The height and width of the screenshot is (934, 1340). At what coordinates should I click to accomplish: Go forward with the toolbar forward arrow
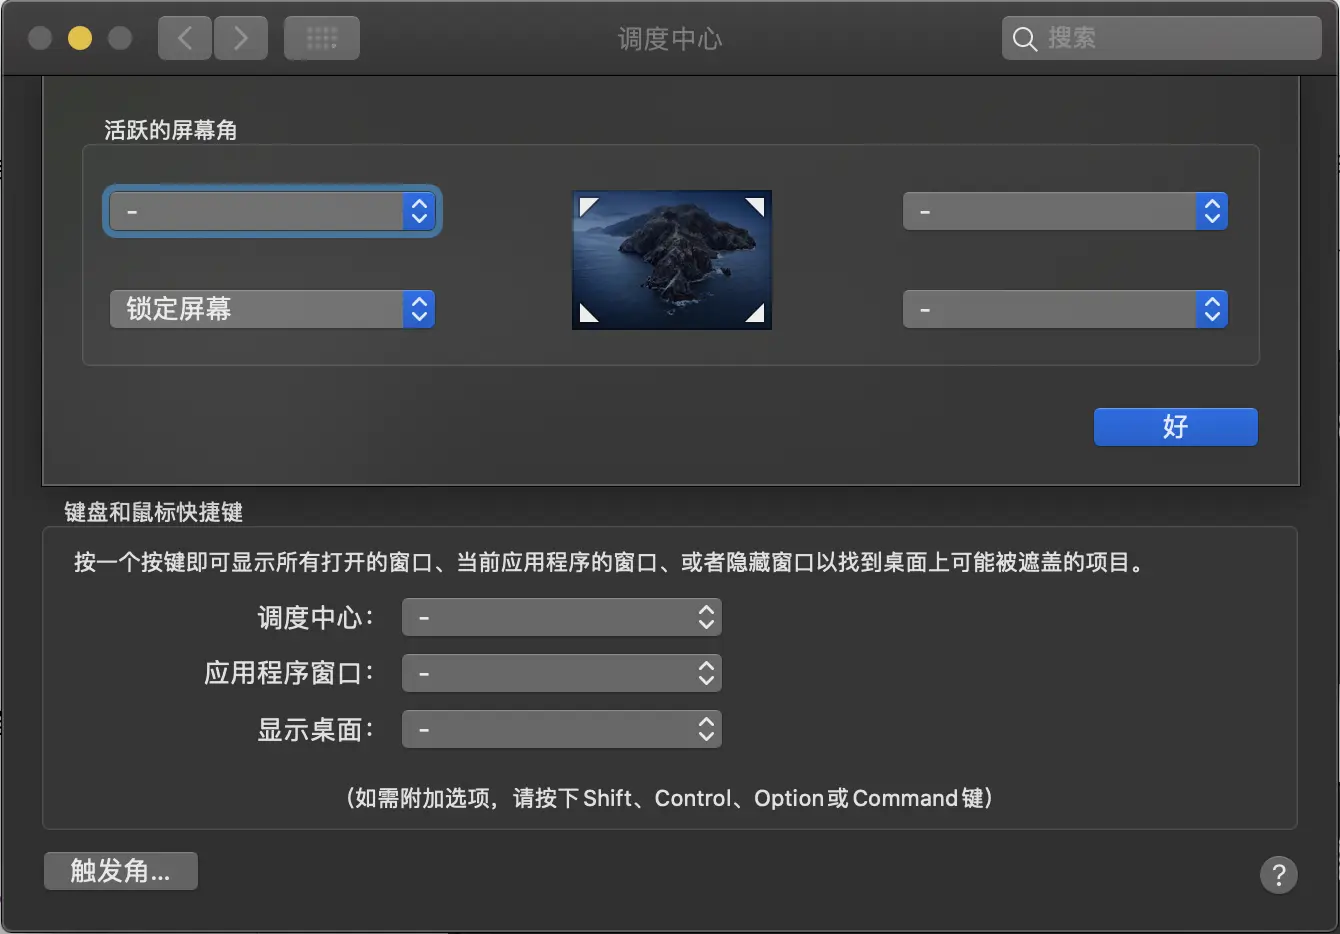point(241,39)
